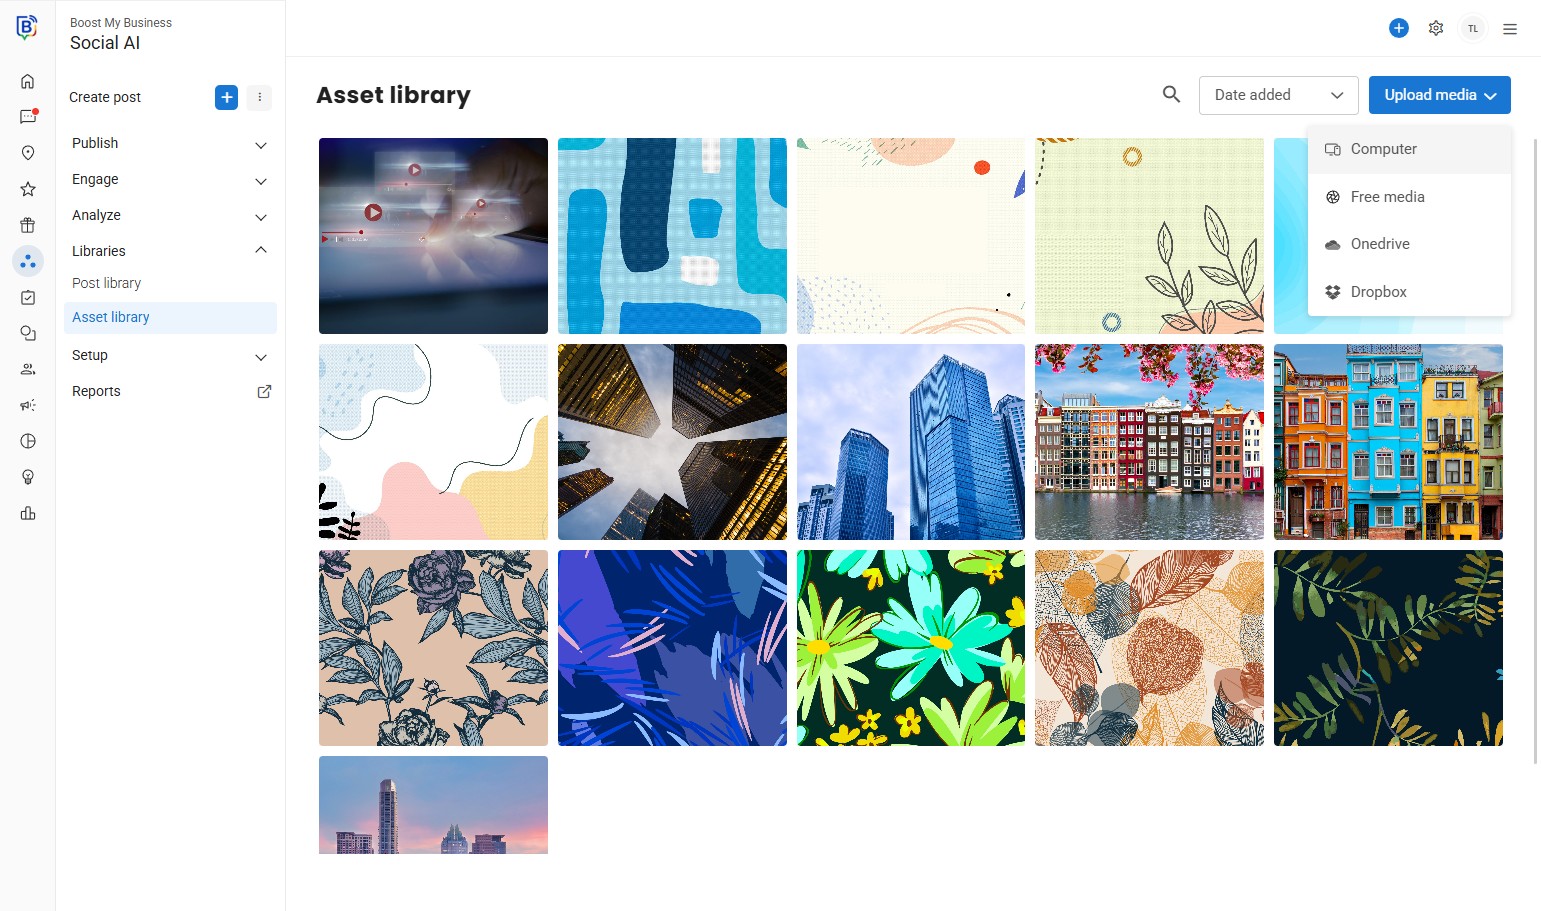This screenshot has height=911, width=1541.
Task: Open the home icon in left rail
Action: tap(28, 81)
